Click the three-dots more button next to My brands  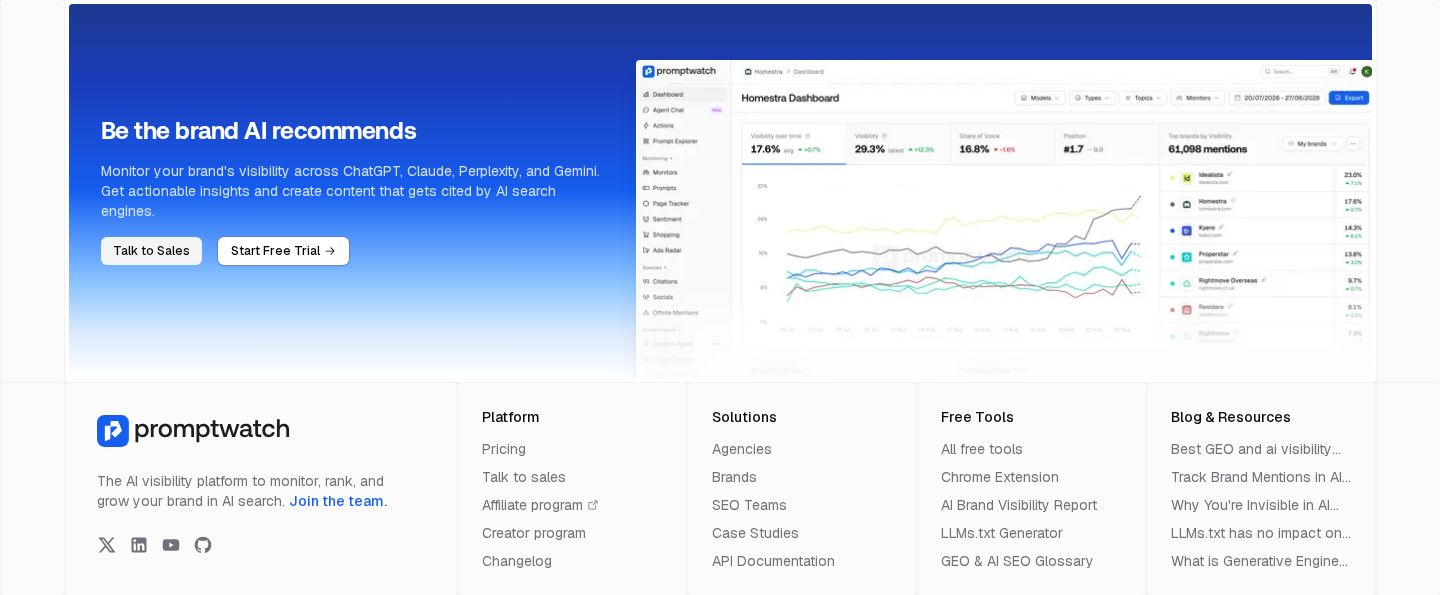point(1353,144)
